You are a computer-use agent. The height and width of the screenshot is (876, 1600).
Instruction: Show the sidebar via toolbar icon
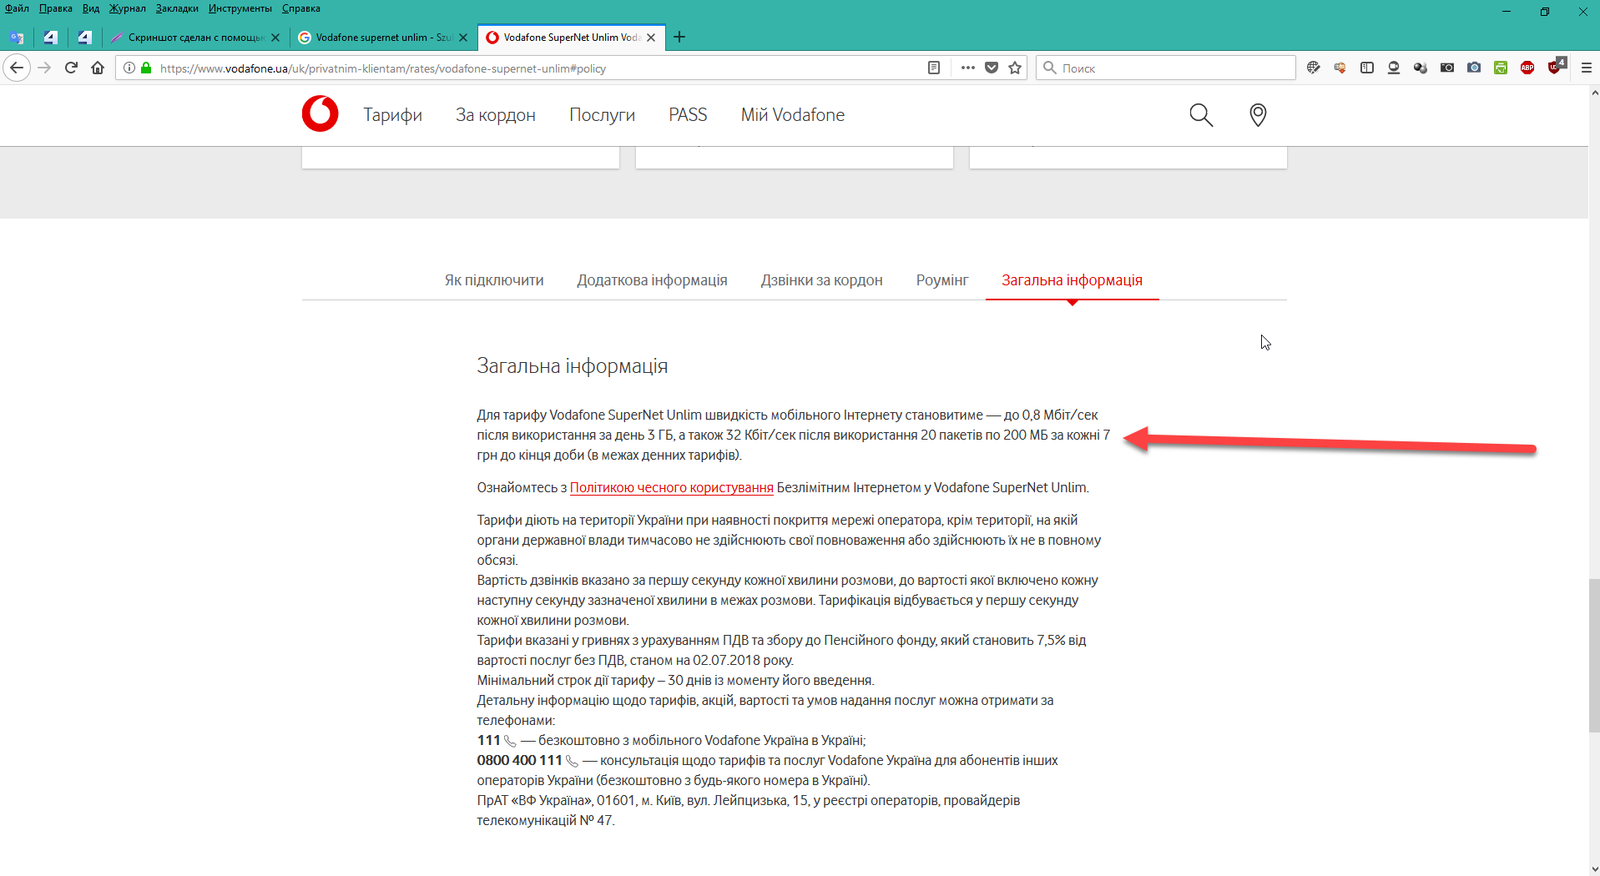(x=1367, y=68)
